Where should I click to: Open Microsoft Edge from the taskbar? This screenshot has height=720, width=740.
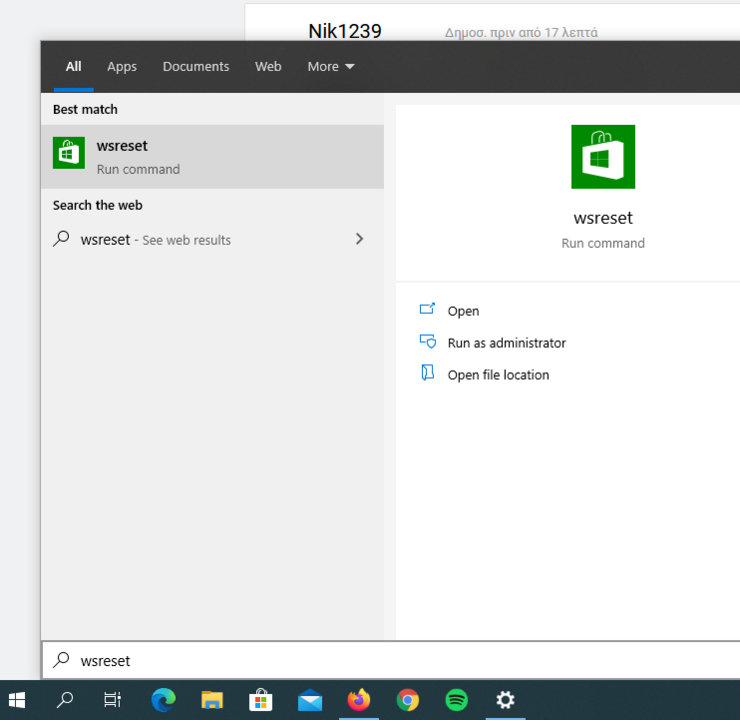[x=163, y=700]
